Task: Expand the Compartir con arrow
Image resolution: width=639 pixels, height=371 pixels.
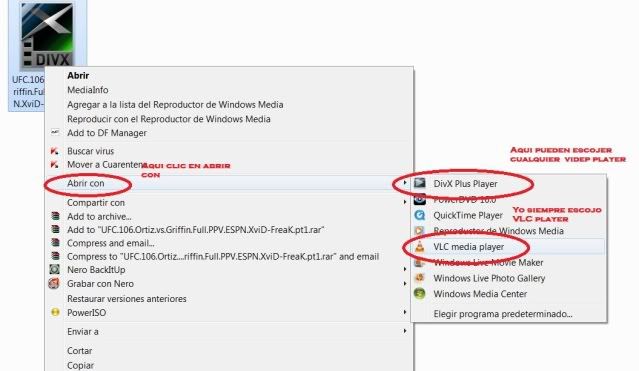Action: click(x=405, y=202)
